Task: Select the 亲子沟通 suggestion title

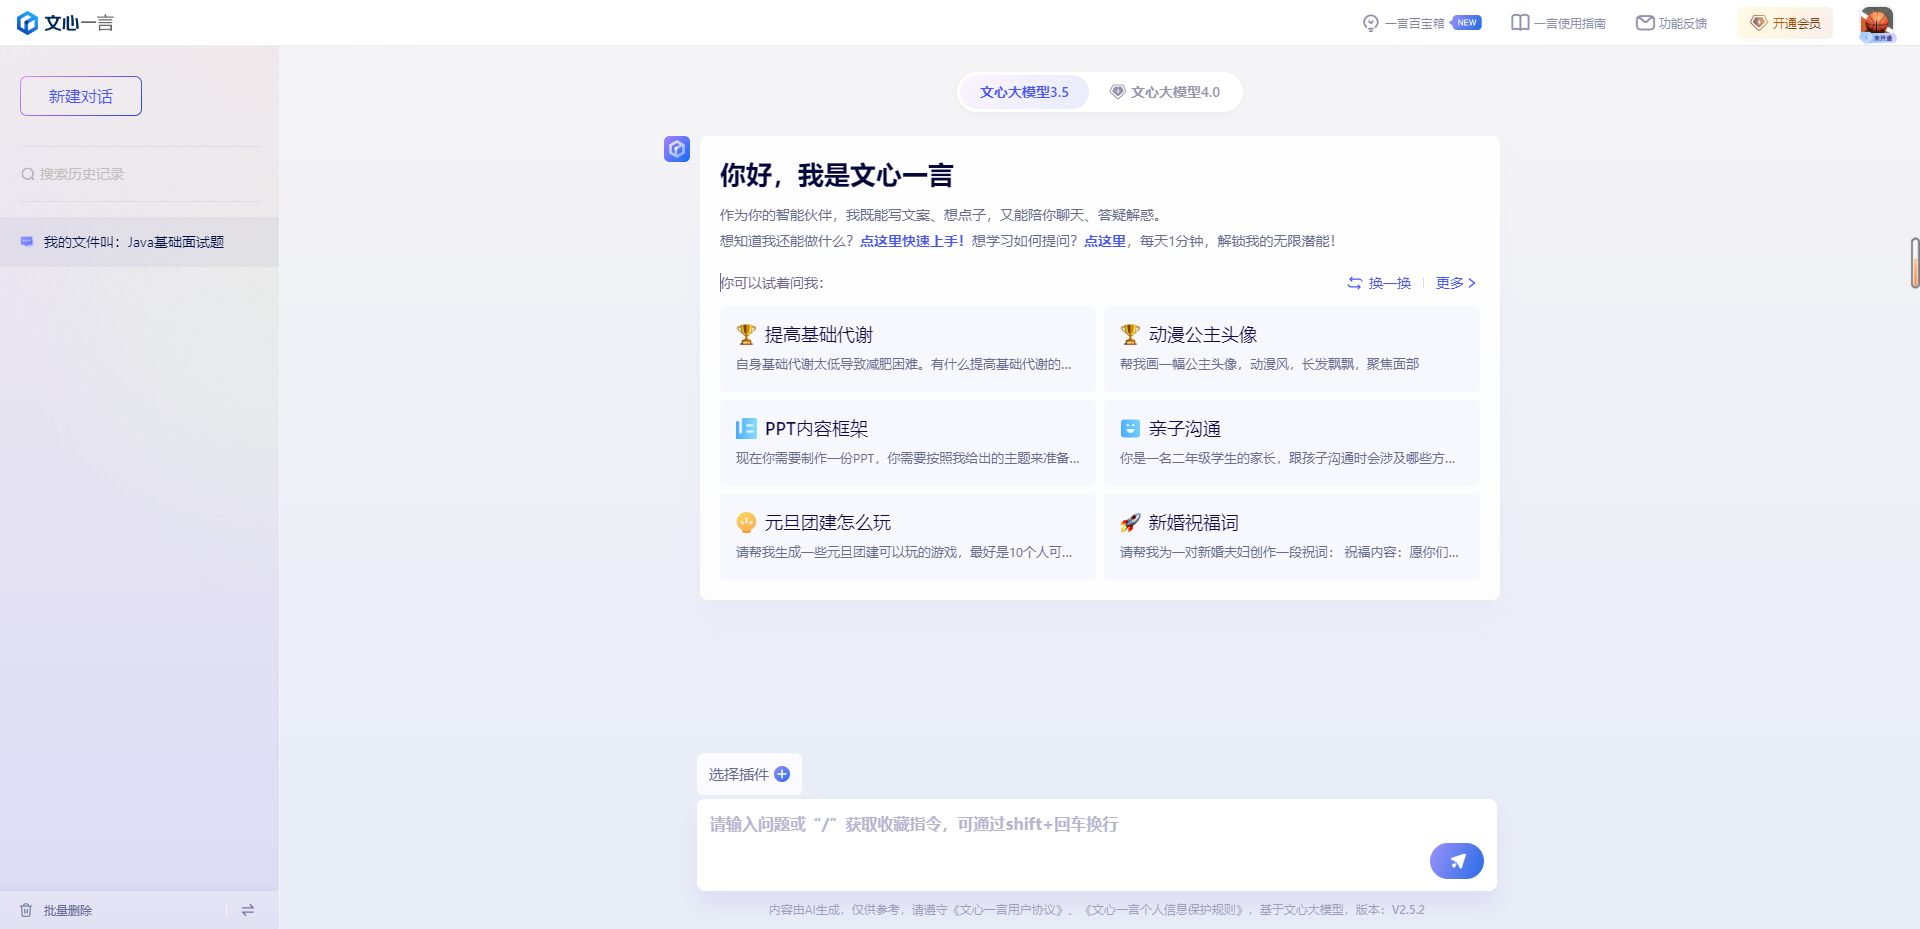Action: coord(1185,429)
